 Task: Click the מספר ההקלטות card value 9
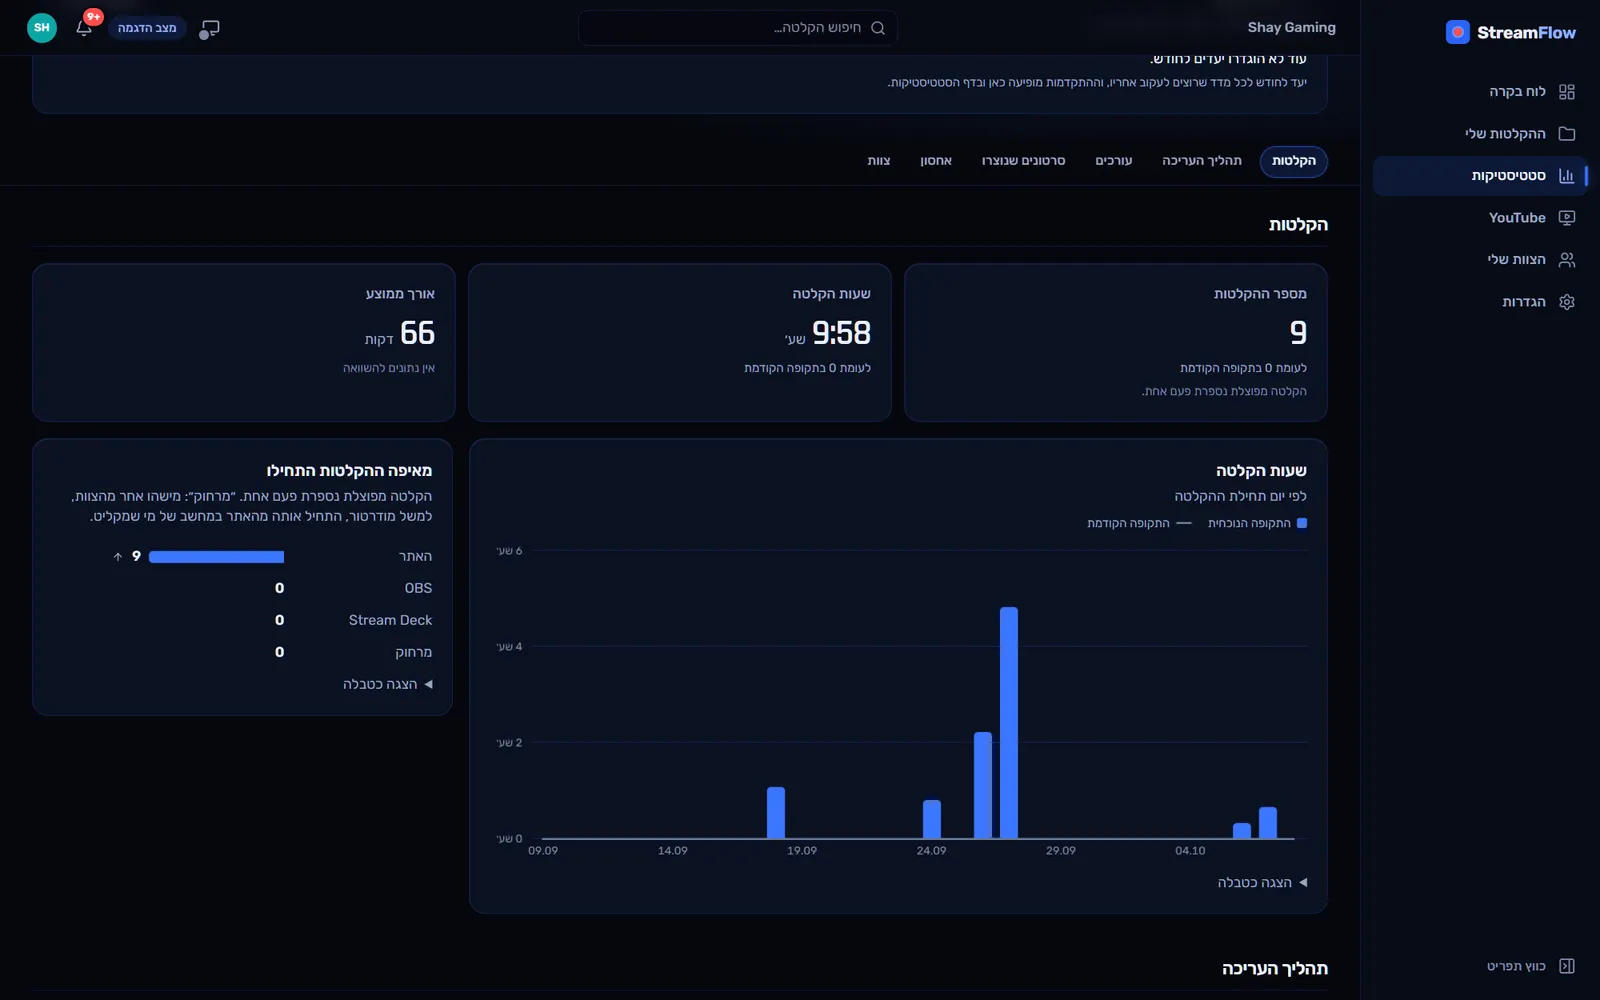1298,332
